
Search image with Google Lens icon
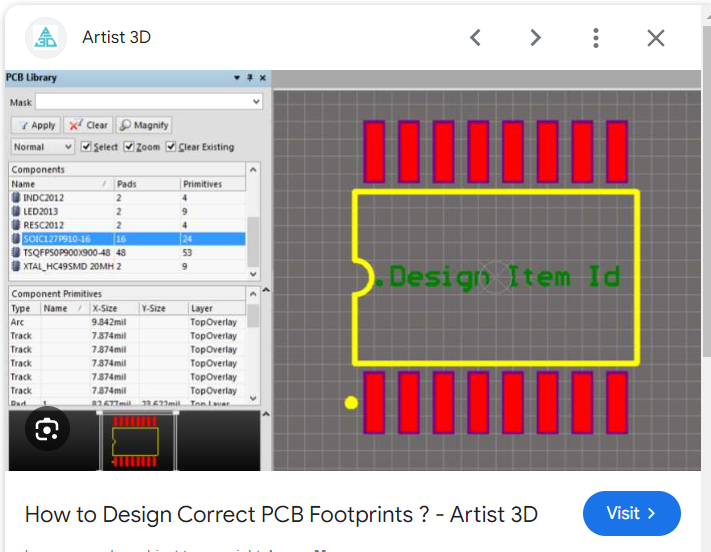[x=47, y=429]
